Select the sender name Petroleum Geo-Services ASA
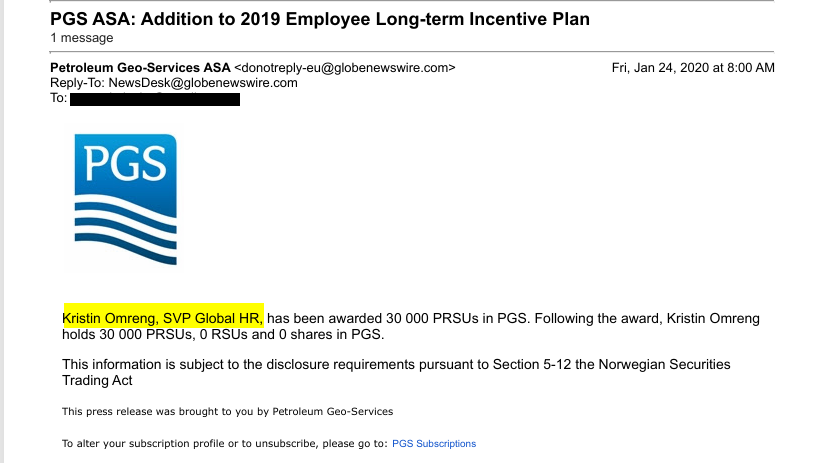This screenshot has width=819, height=463. (x=140, y=68)
